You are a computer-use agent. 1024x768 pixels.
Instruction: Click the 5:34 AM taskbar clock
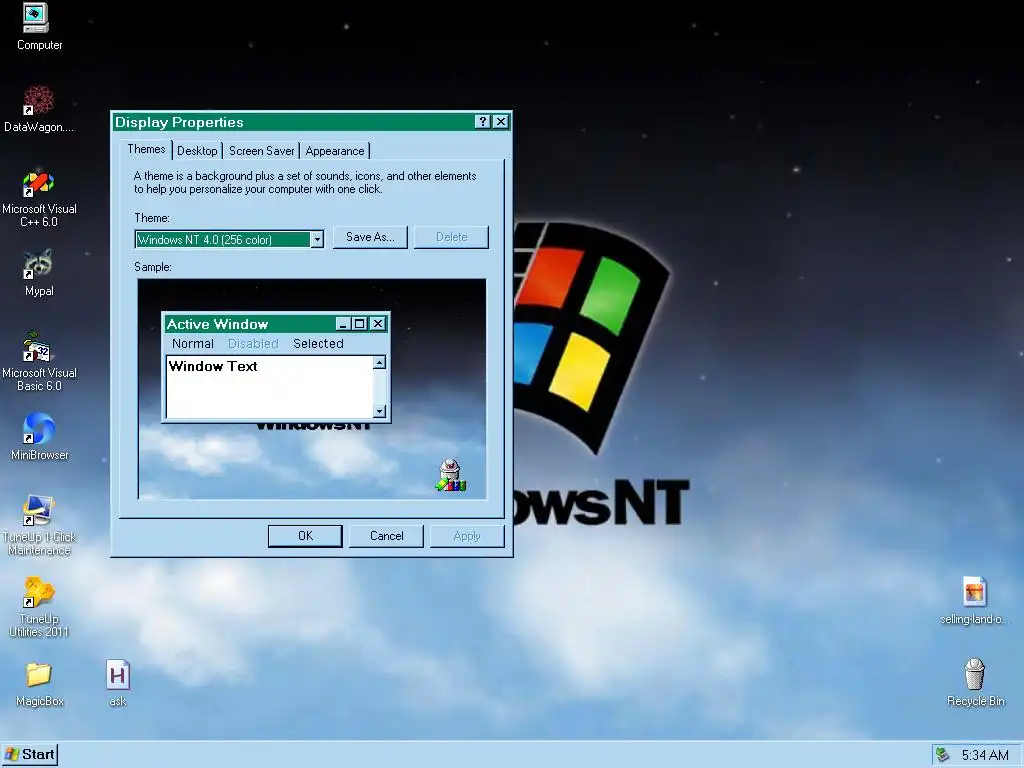985,756
